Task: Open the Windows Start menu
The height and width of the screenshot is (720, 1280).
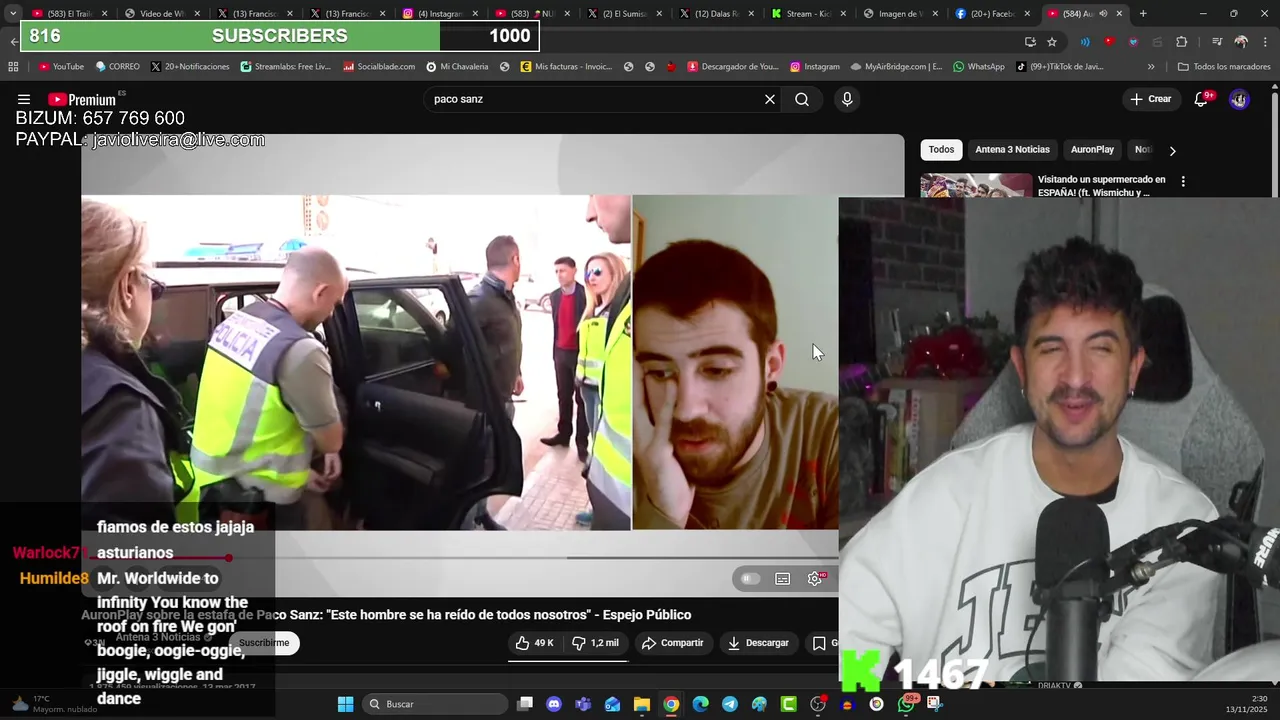Action: click(x=345, y=704)
